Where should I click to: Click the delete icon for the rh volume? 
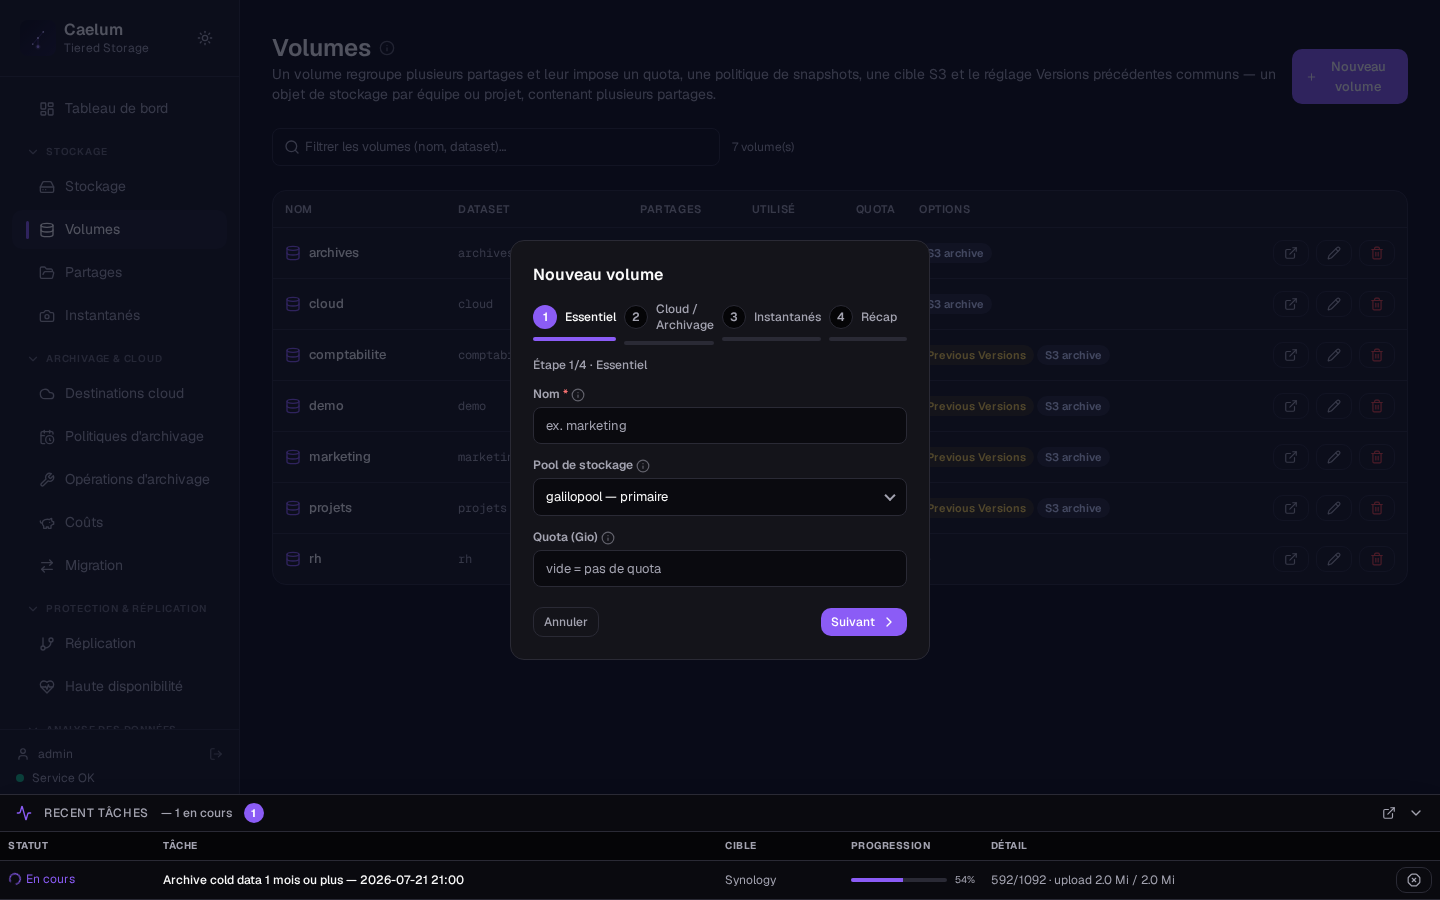pyautogui.click(x=1377, y=559)
